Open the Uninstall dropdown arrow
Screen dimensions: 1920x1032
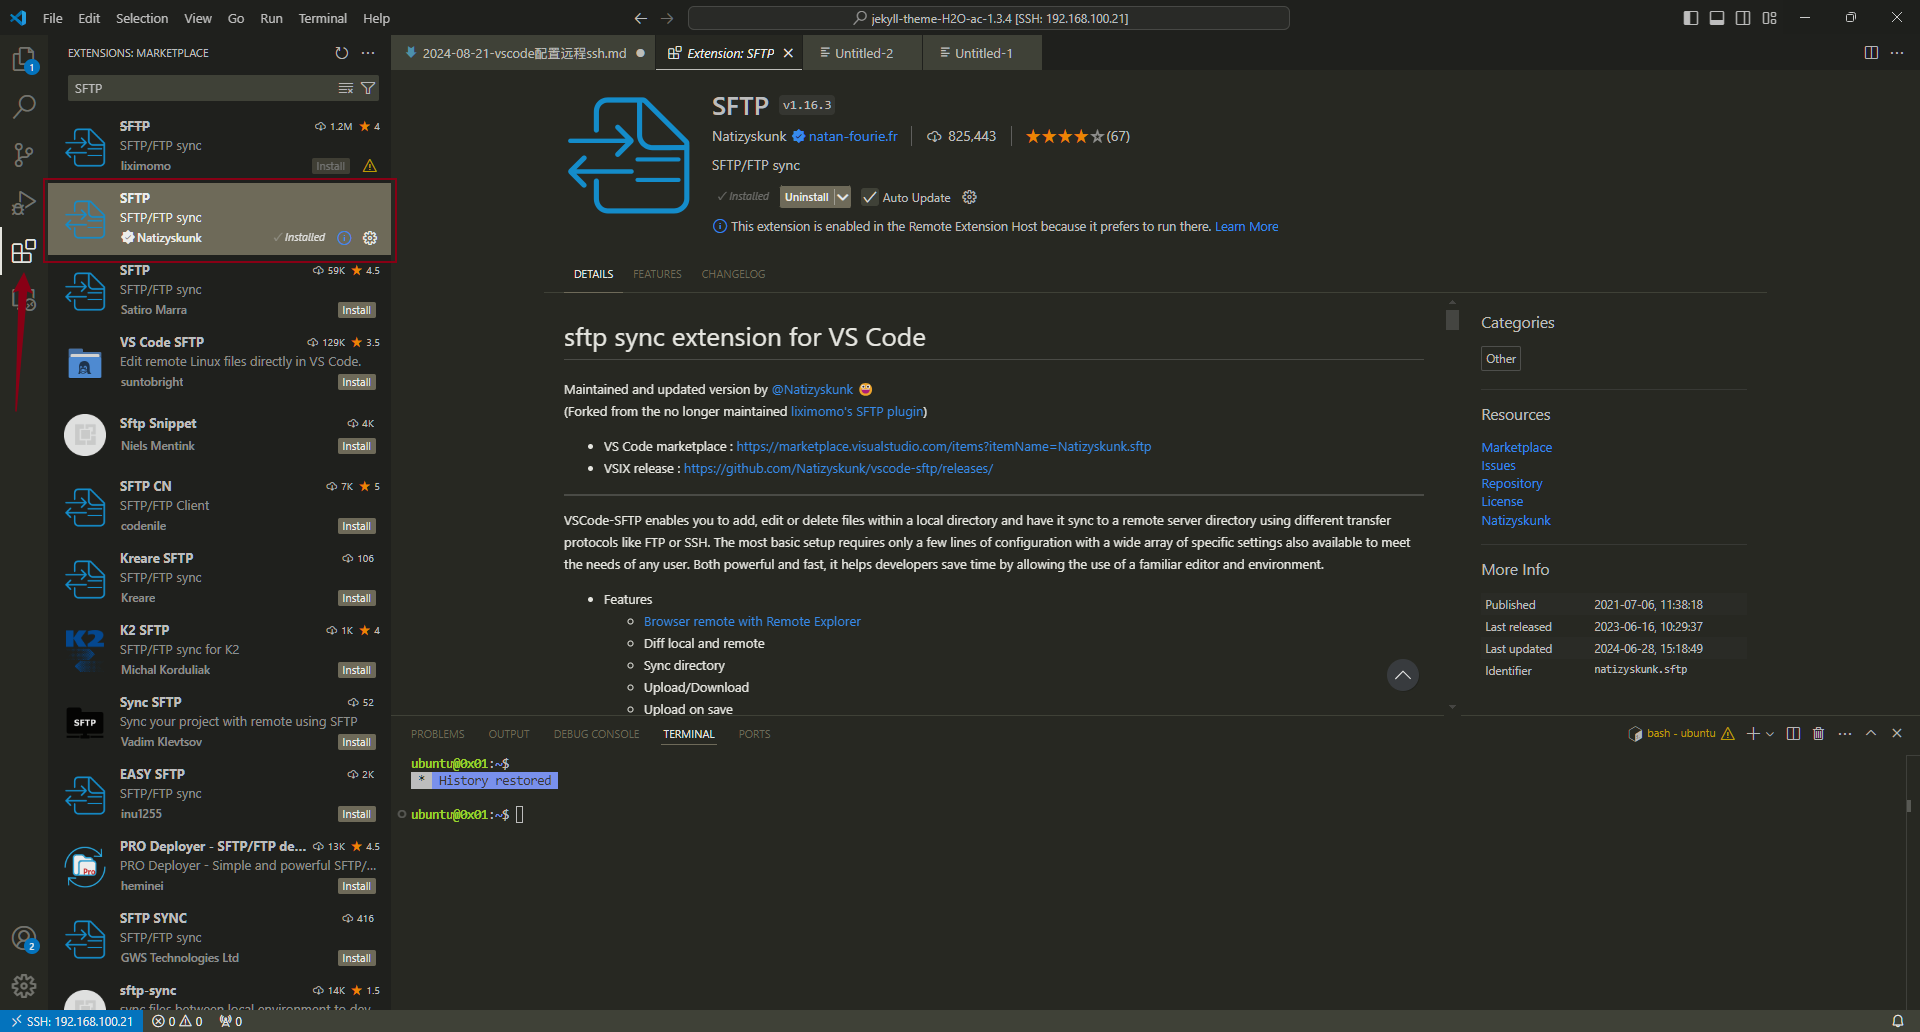842,197
